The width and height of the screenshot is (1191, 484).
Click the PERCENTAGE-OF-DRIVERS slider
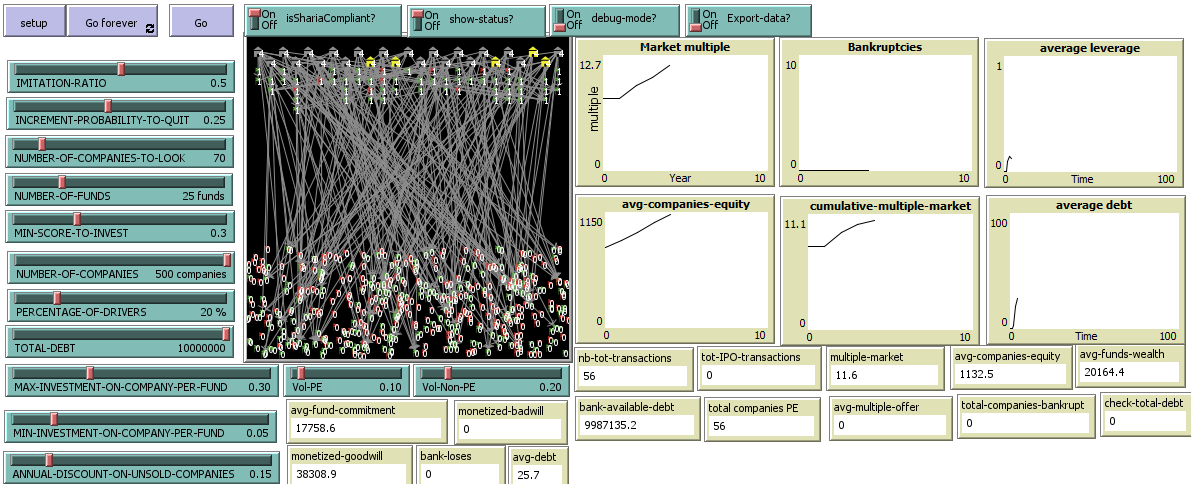[118, 304]
